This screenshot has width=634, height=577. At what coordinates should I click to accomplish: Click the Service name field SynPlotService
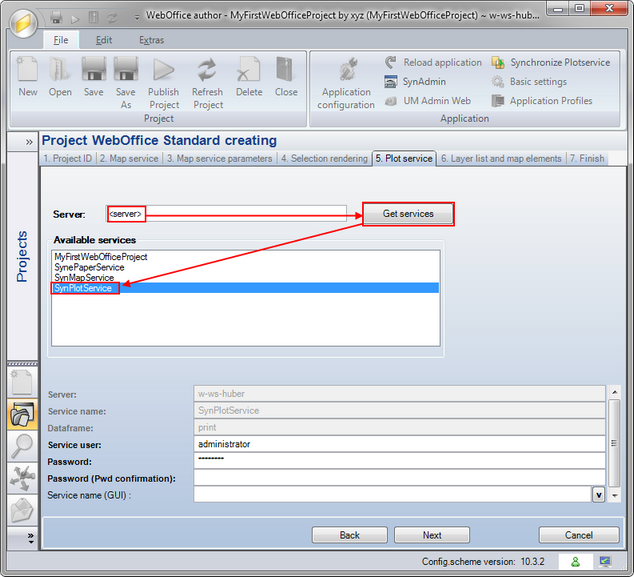[399, 410]
